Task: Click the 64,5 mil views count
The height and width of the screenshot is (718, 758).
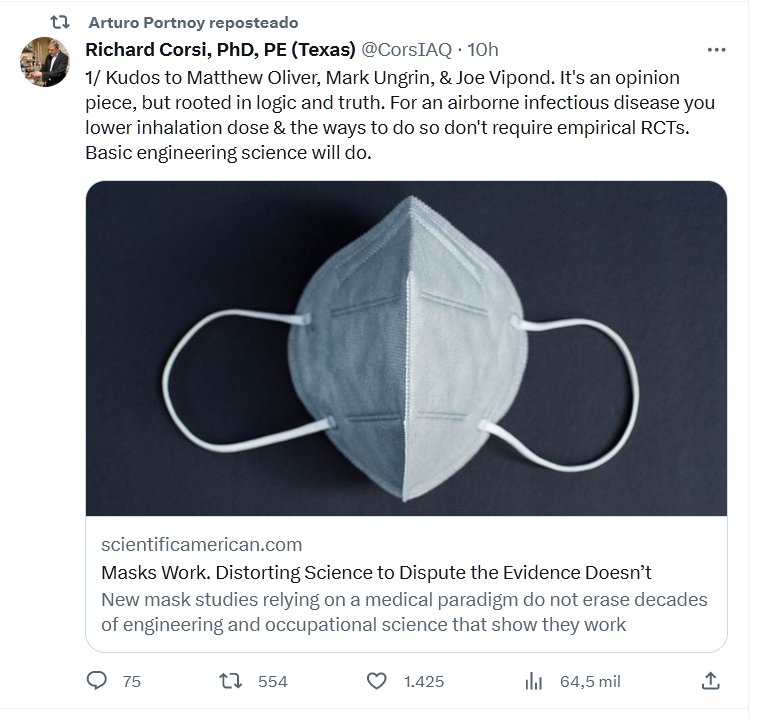Action: tap(590, 681)
